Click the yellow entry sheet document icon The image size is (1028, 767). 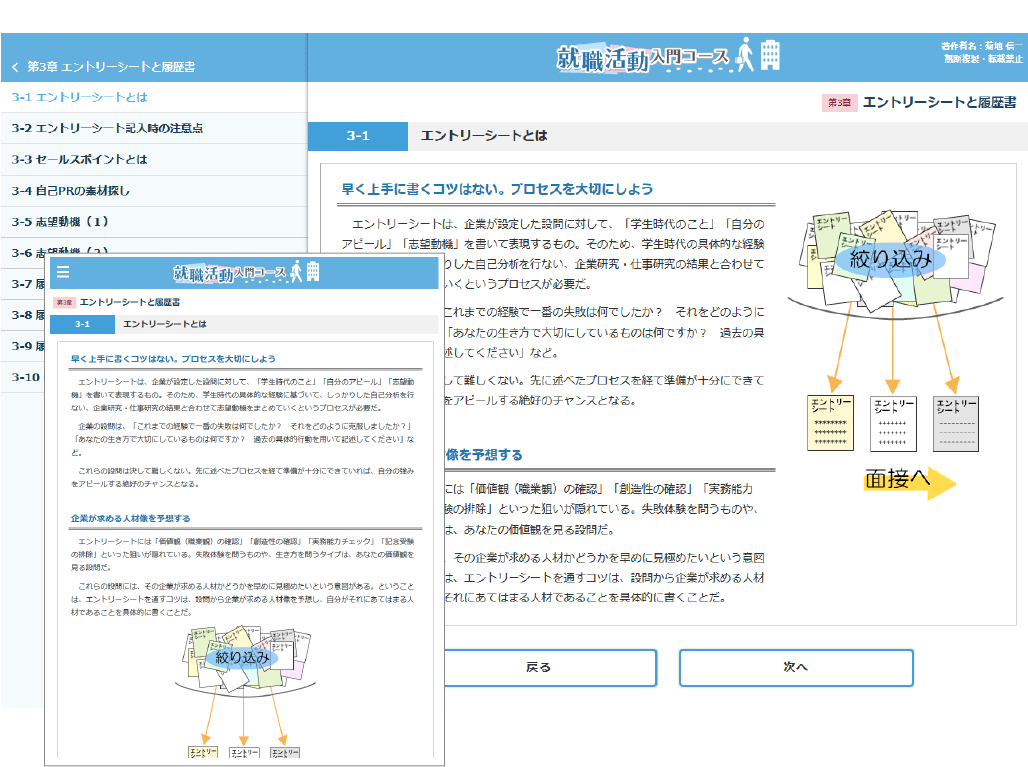click(x=831, y=422)
